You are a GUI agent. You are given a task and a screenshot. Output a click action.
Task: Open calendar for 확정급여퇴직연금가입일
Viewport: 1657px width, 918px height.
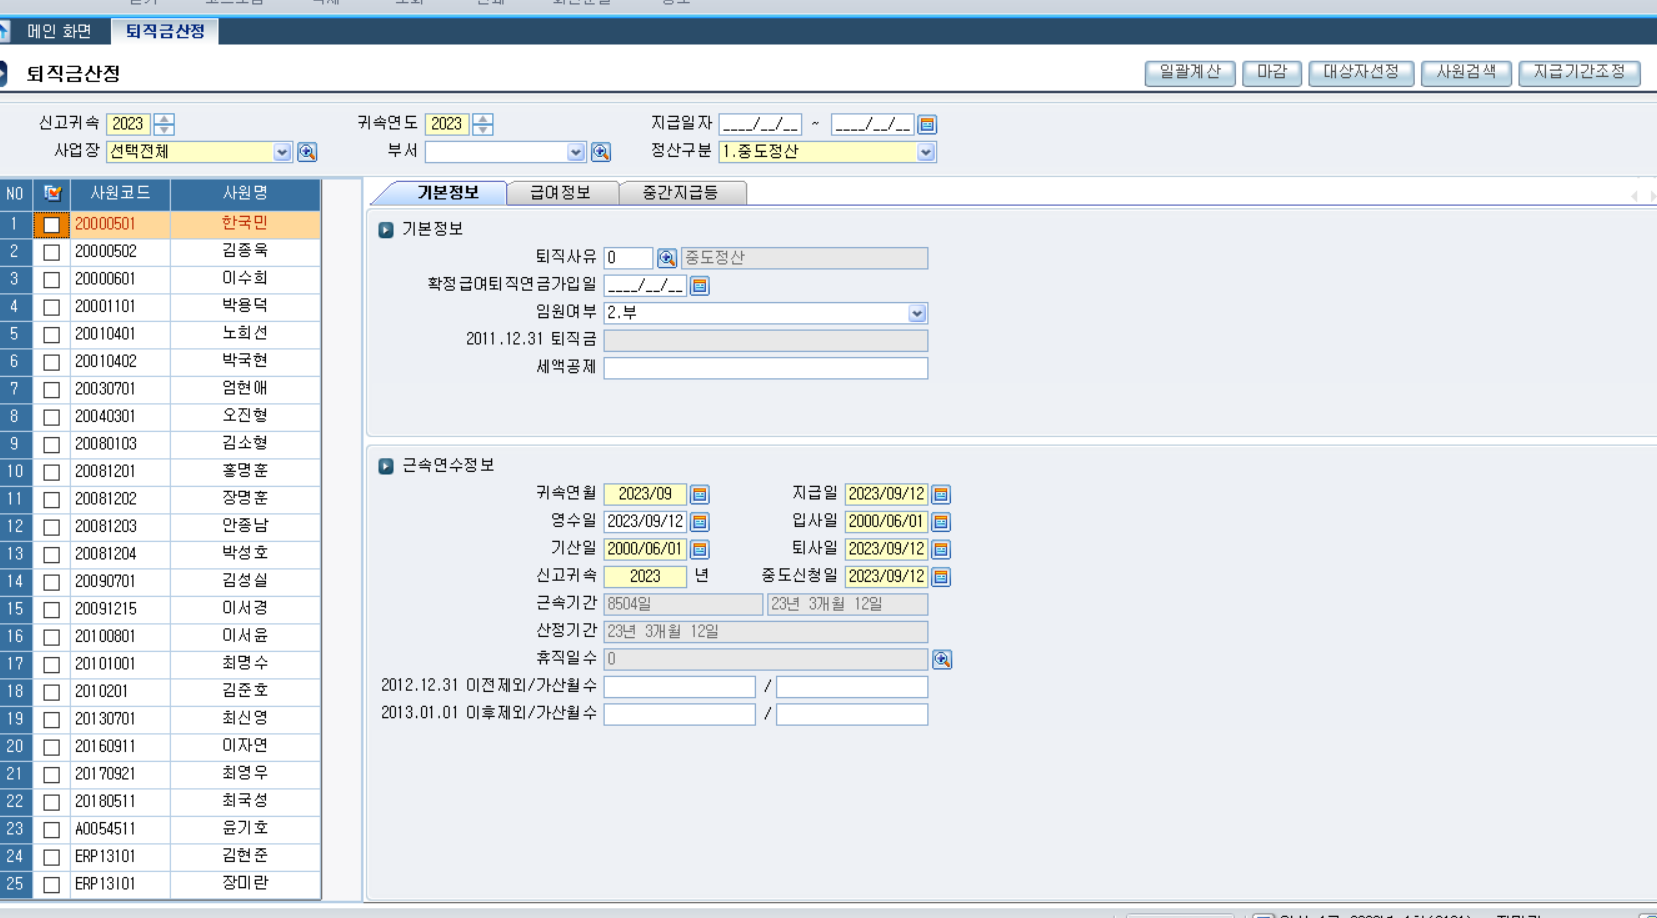(x=700, y=286)
